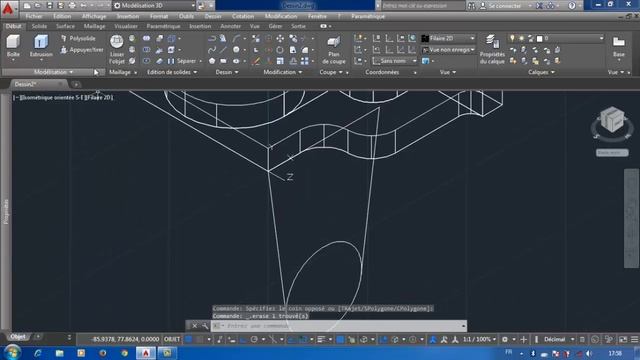Open the Modélisation 3D workspace dropdown
640x360 pixels.
[154, 6]
